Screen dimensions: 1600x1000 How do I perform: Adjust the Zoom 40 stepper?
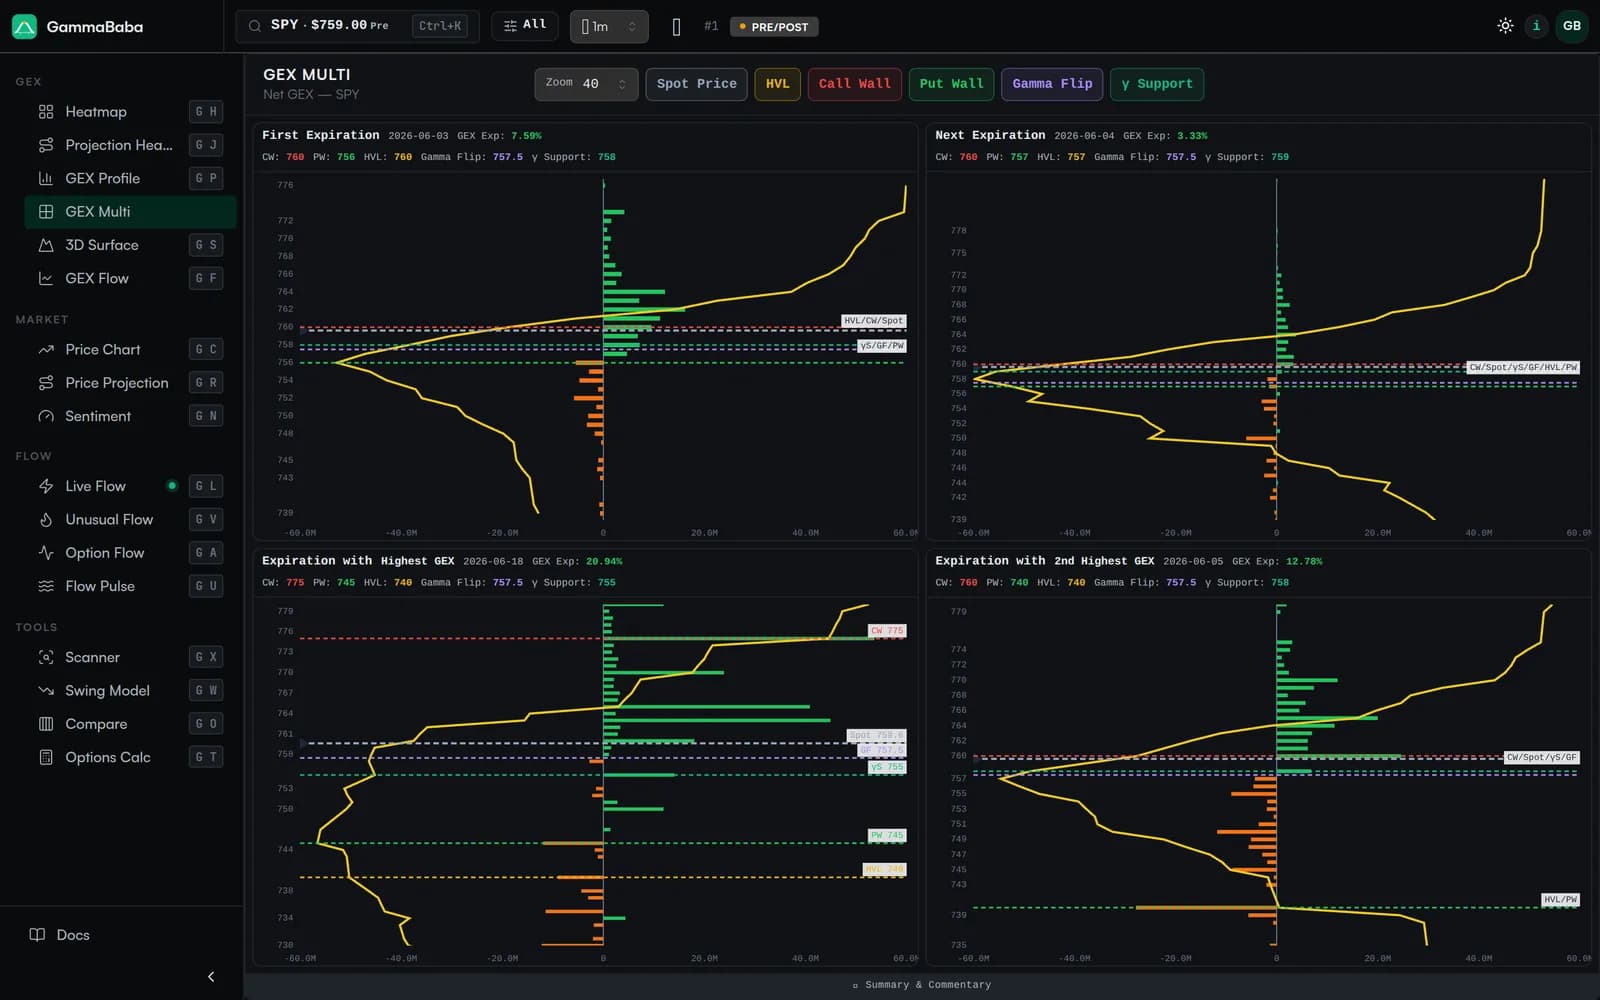(x=586, y=84)
